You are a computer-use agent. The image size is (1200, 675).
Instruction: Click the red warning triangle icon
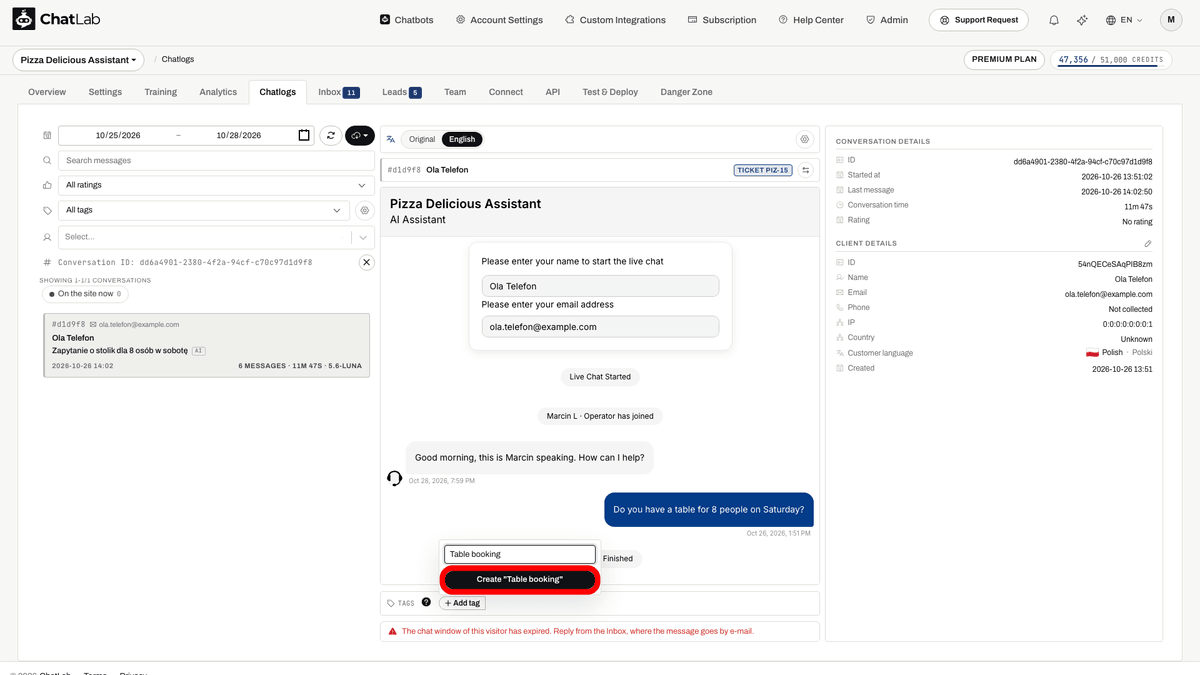393,631
